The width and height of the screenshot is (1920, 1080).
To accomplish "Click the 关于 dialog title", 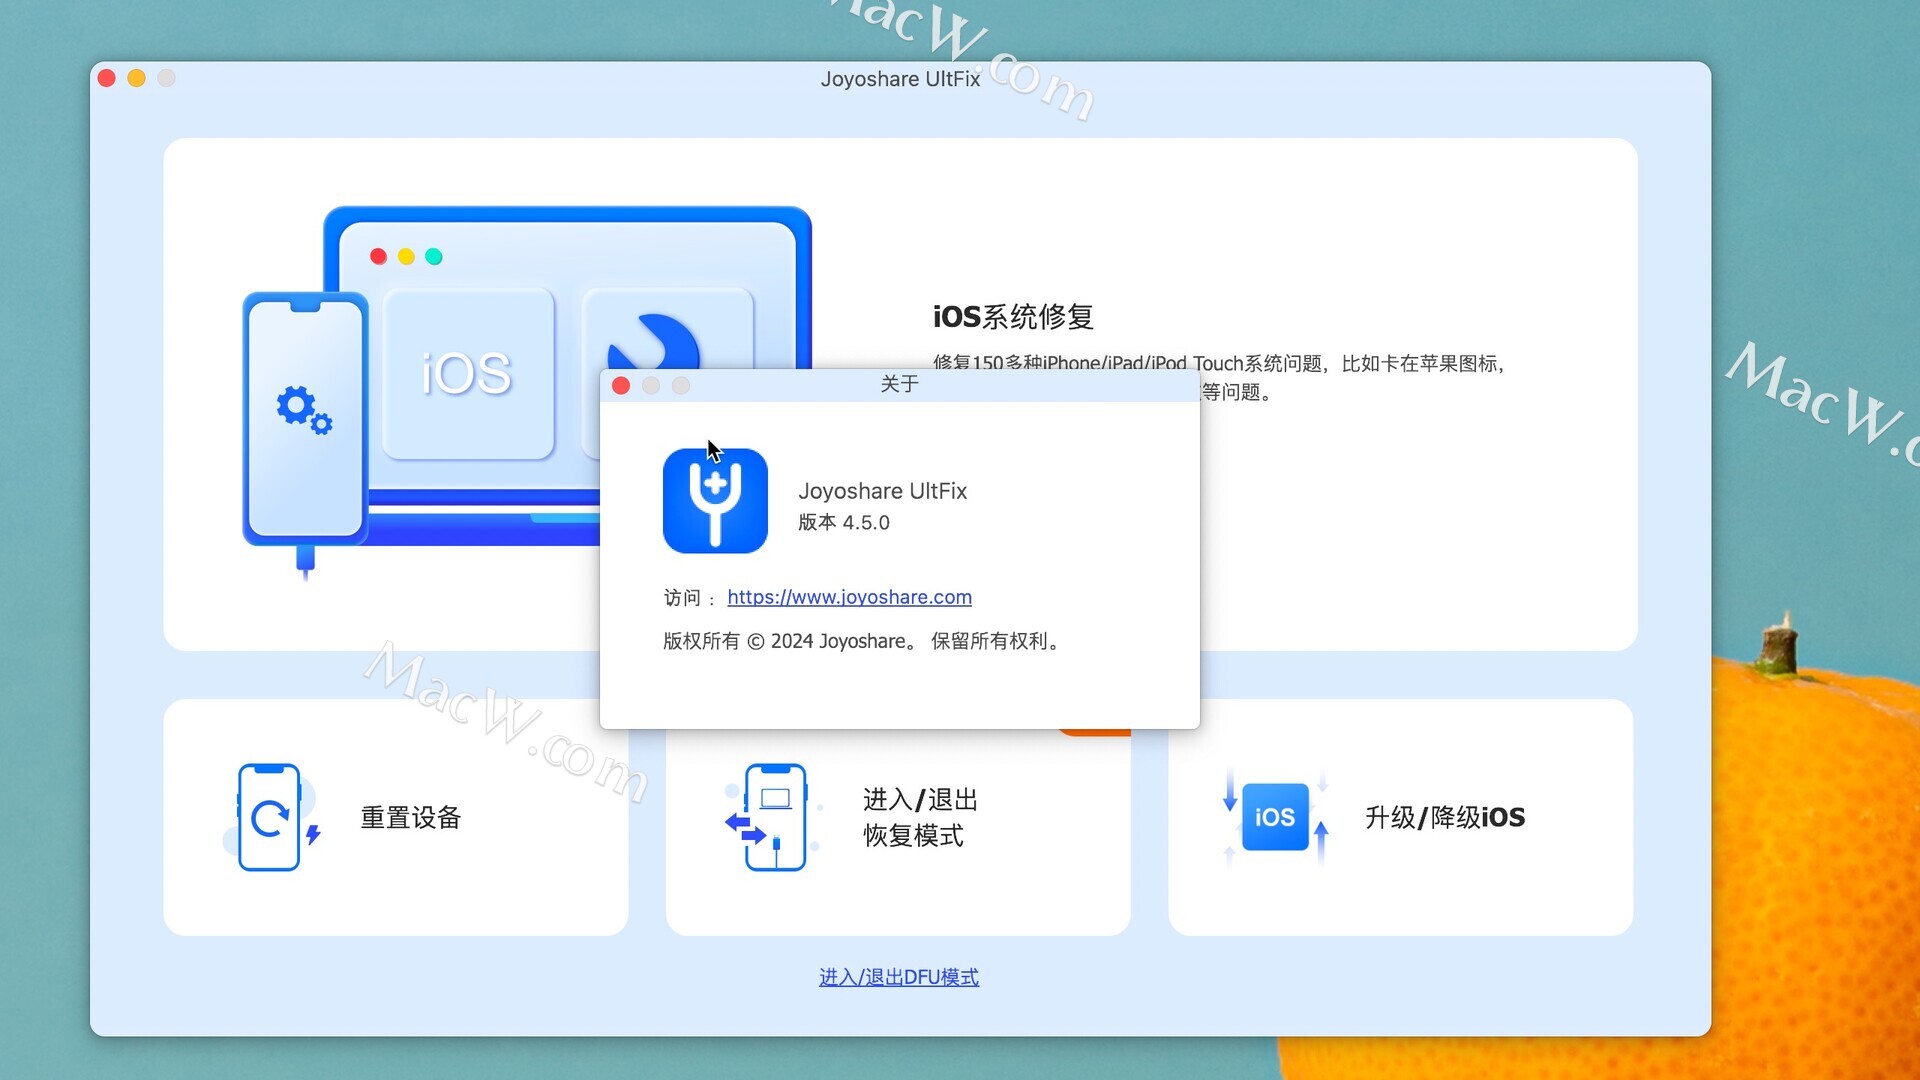I will click(899, 384).
